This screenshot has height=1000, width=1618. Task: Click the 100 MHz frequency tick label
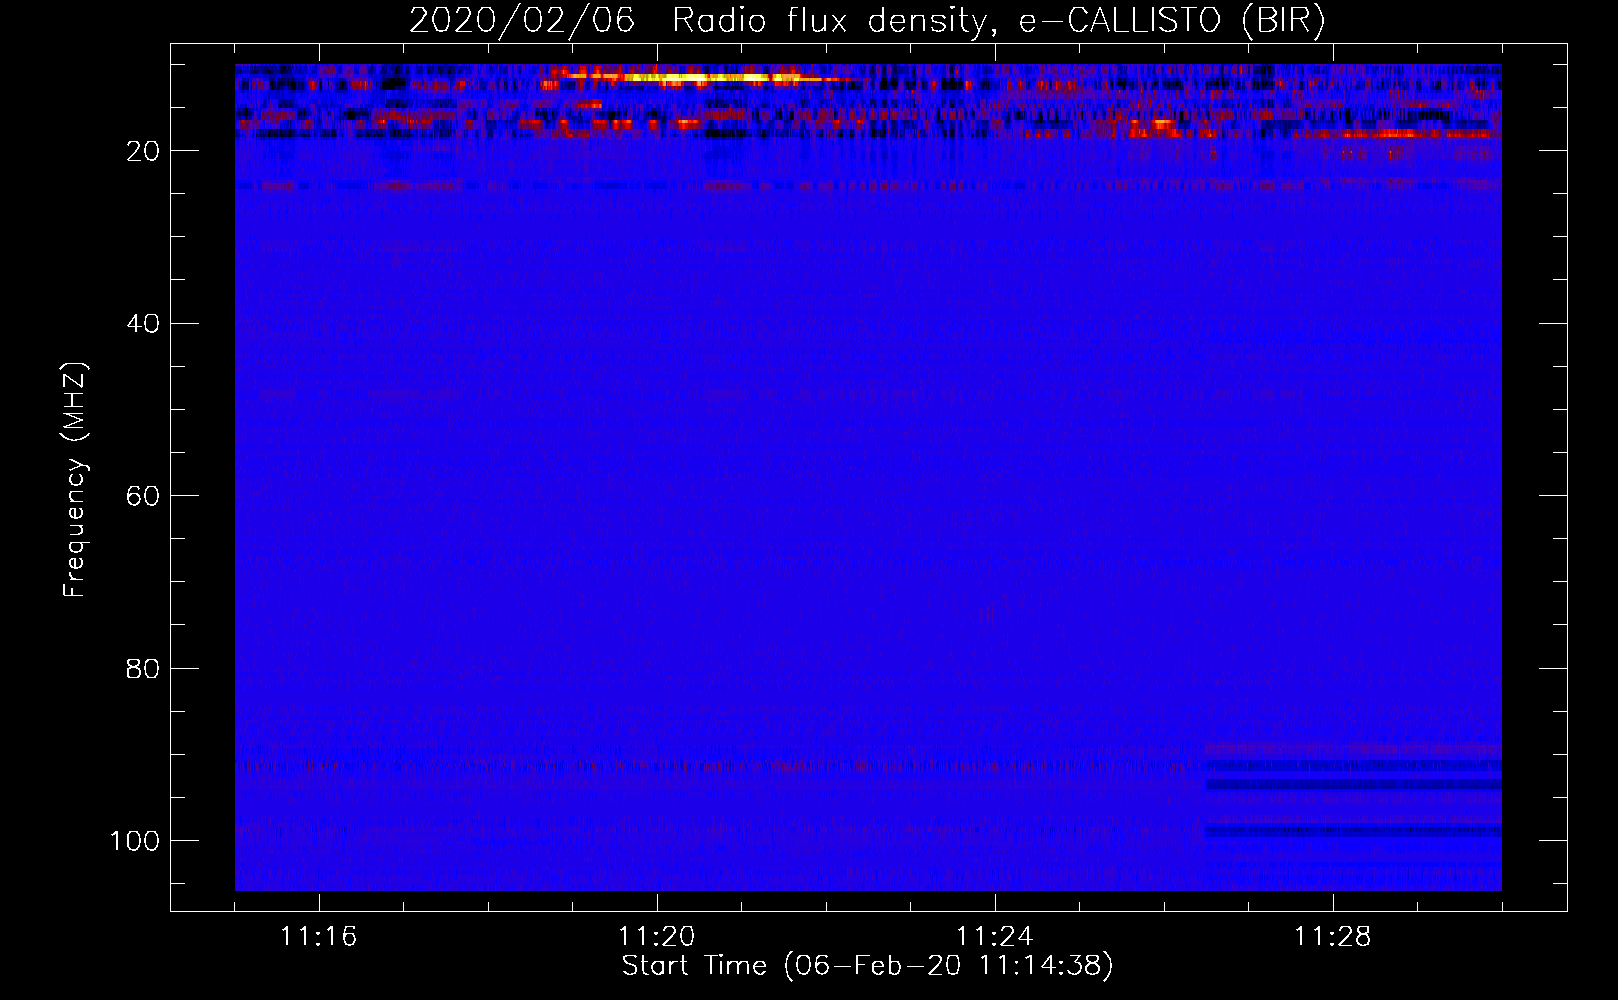coord(135,841)
